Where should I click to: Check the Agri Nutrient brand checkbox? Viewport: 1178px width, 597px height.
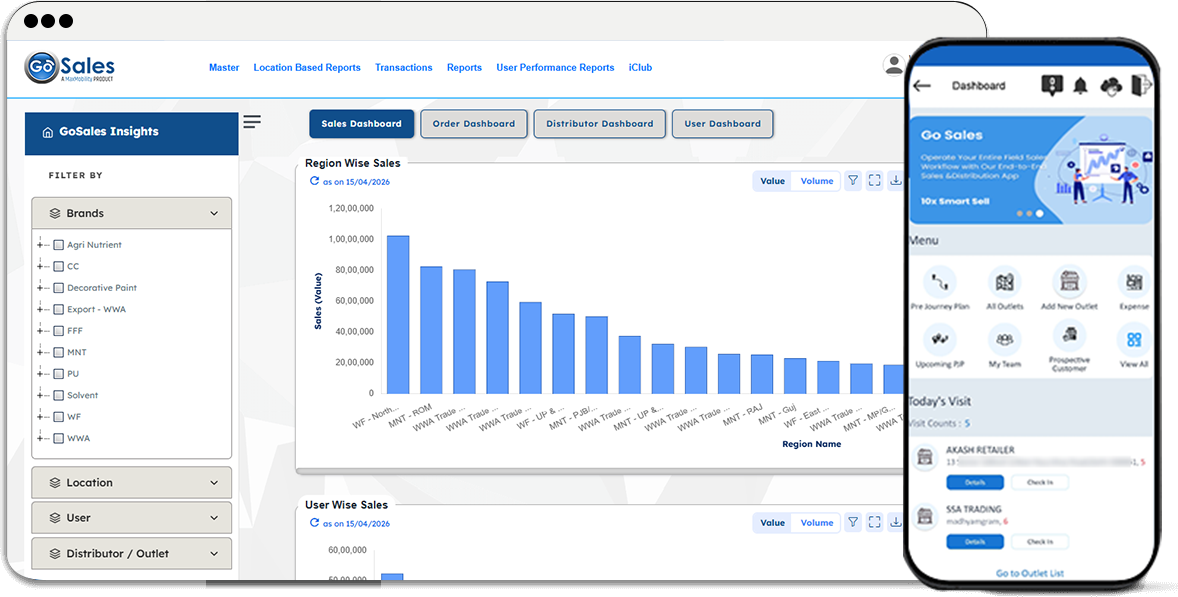point(59,245)
